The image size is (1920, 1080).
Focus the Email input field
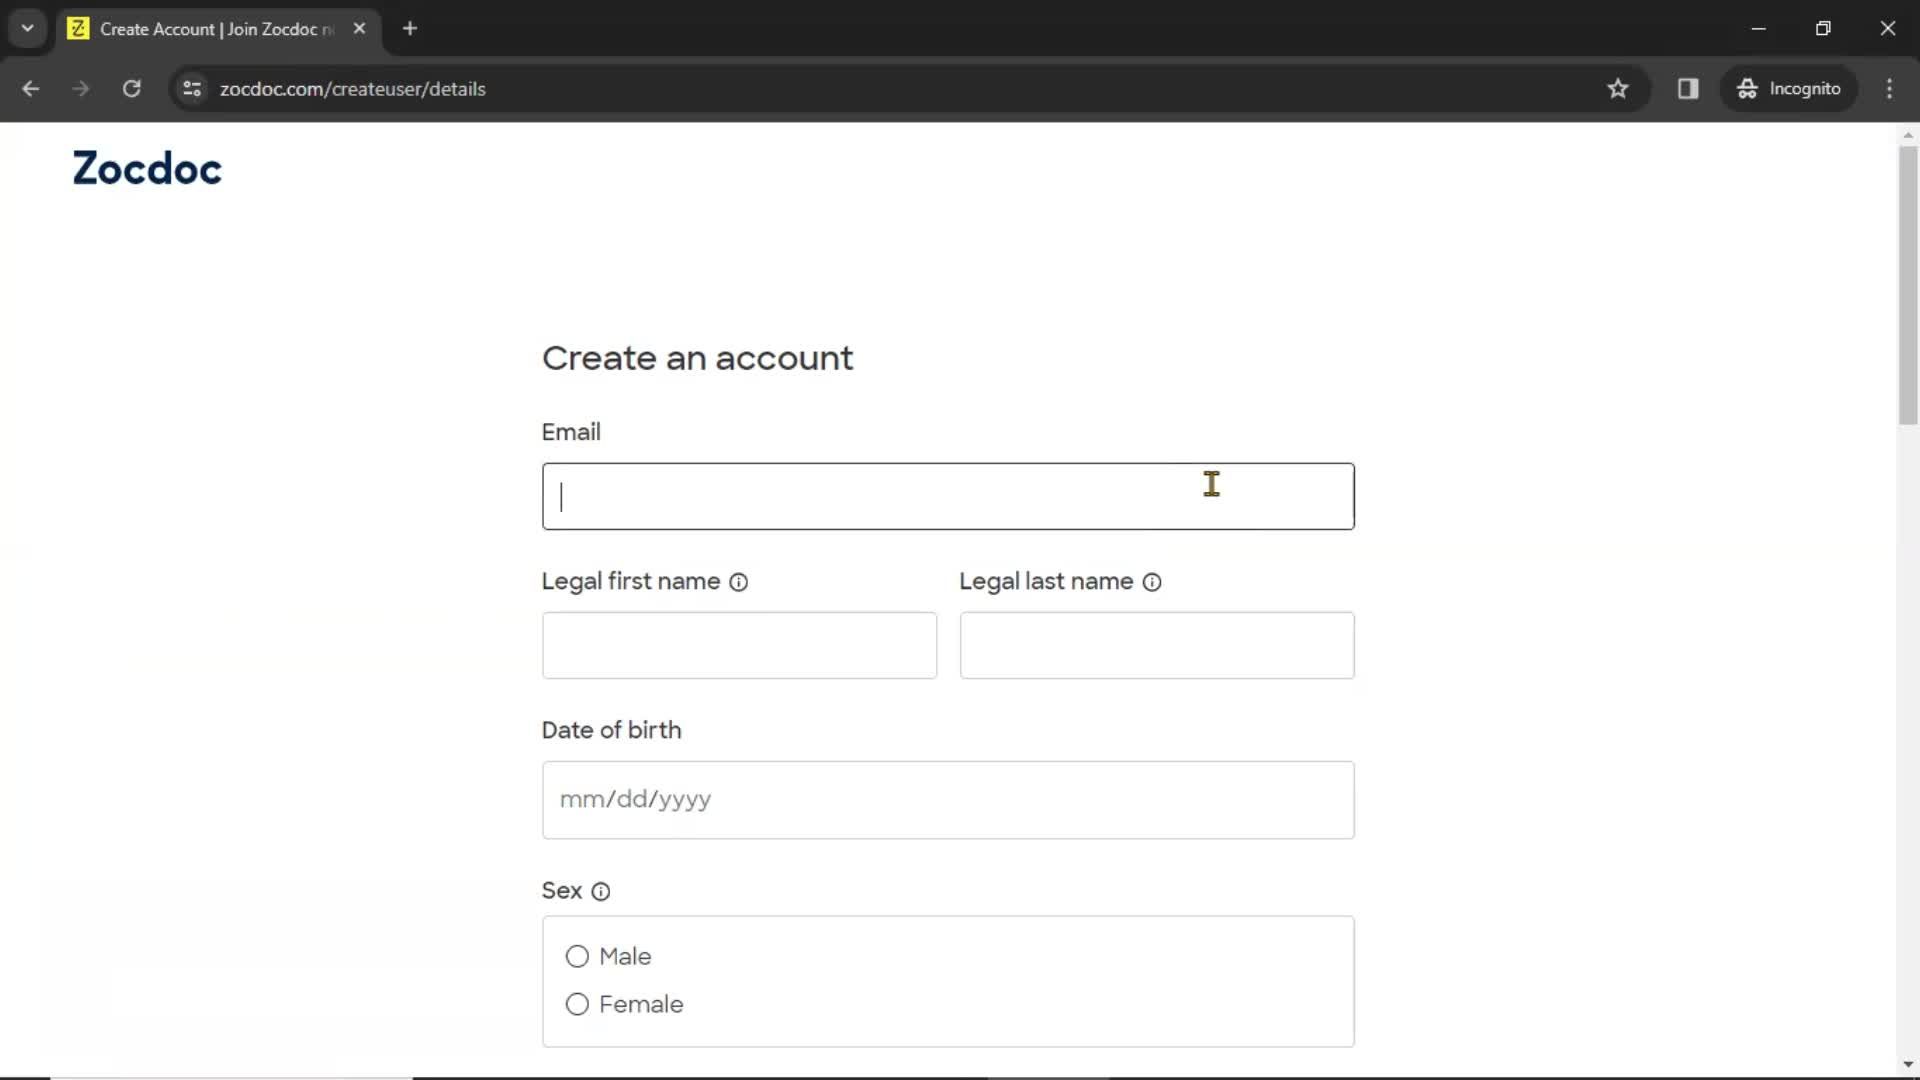pos(948,496)
